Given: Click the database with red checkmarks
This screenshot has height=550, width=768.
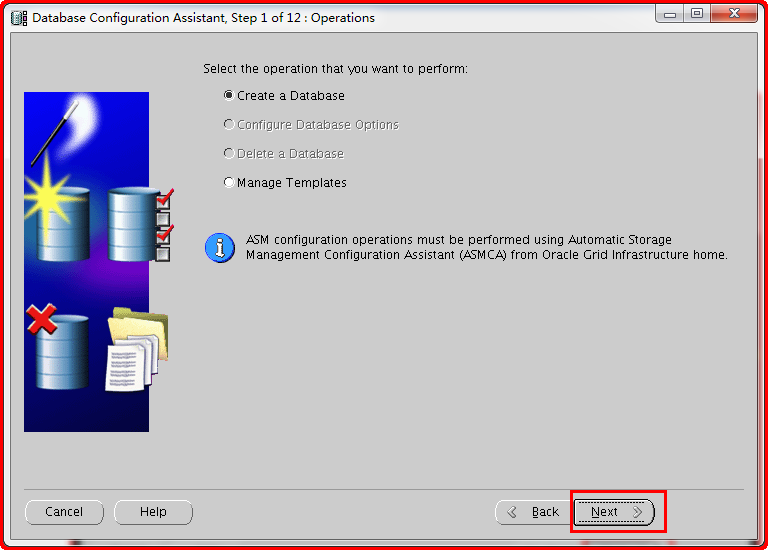Looking at the screenshot, I should click(x=140, y=224).
